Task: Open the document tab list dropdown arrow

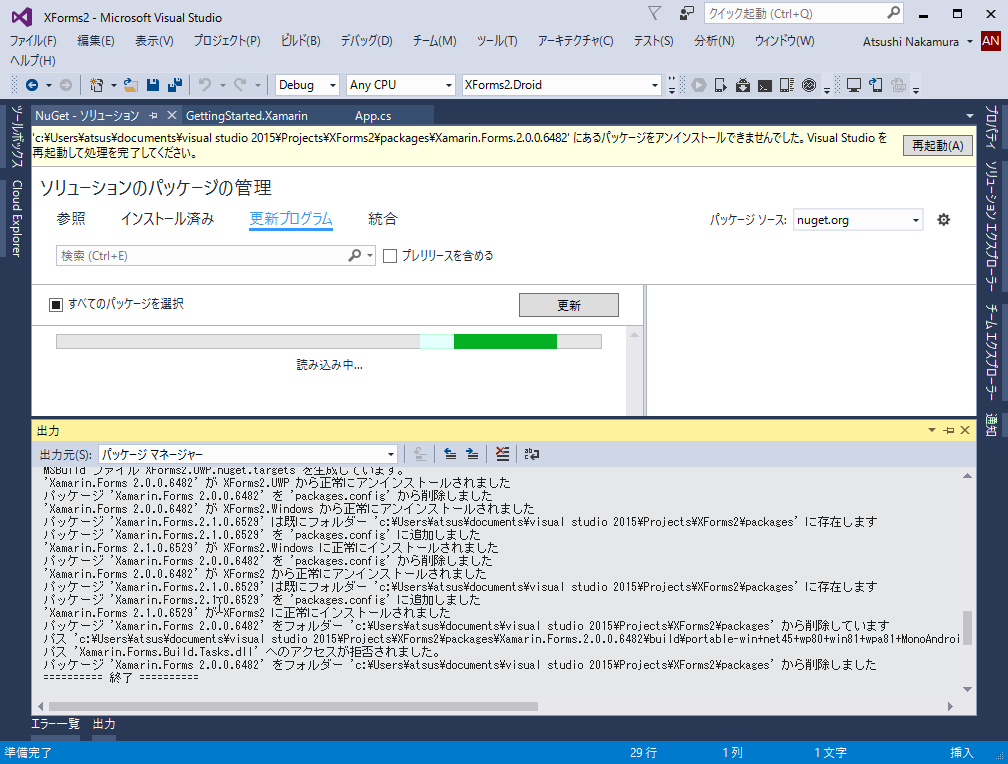Action: [x=969, y=116]
